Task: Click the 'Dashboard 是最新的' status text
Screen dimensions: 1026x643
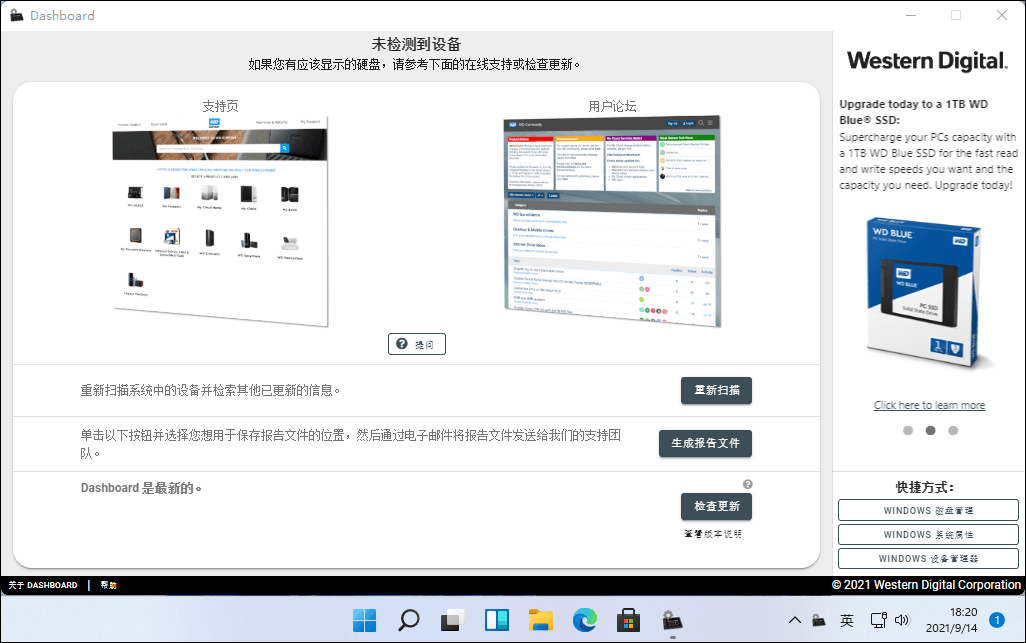Action: tap(141, 488)
